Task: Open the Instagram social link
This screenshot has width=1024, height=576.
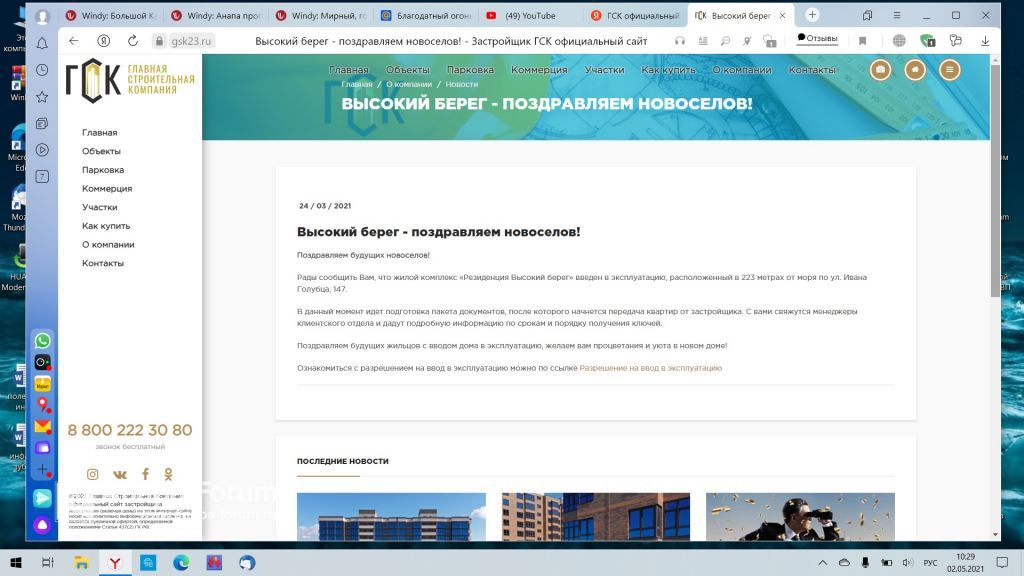Action: [x=93, y=474]
